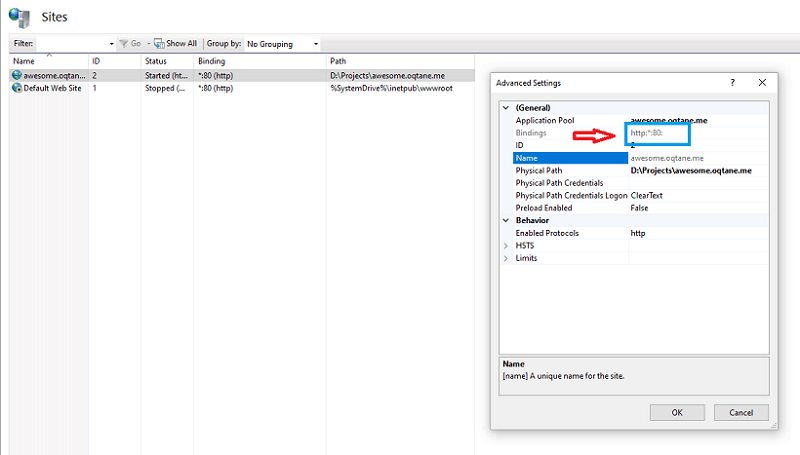Click the OK button
The width and height of the screenshot is (800, 455).
pyautogui.click(x=677, y=413)
